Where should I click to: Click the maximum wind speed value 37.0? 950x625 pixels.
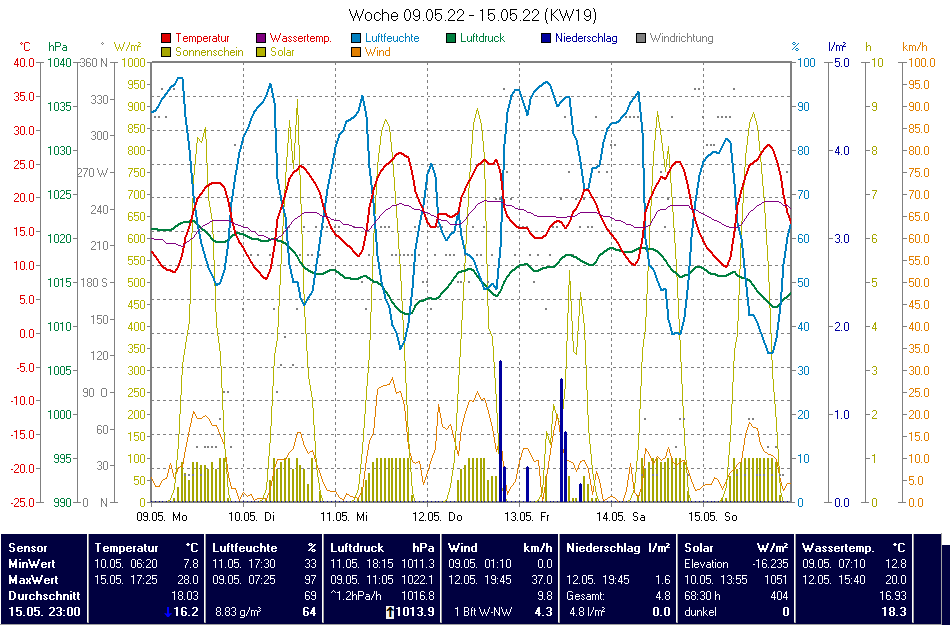click(540, 580)
